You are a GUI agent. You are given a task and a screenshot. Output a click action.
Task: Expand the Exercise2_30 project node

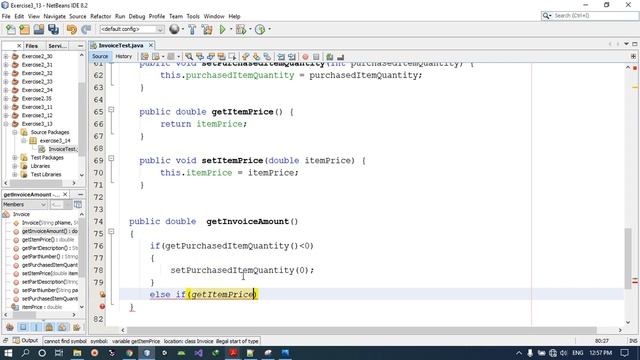6,56
